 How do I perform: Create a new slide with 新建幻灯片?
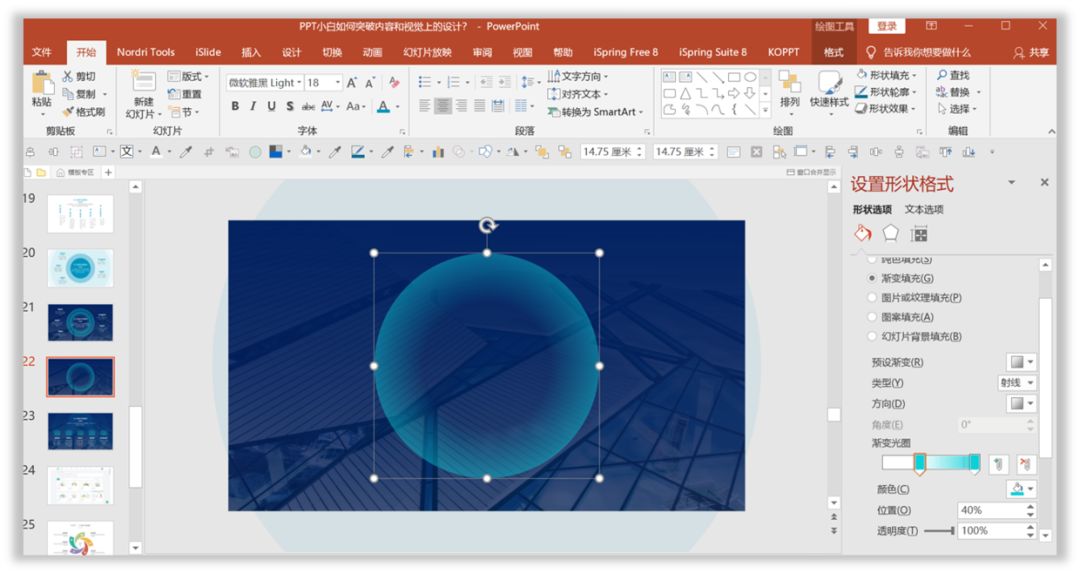[x=144, y=95]
